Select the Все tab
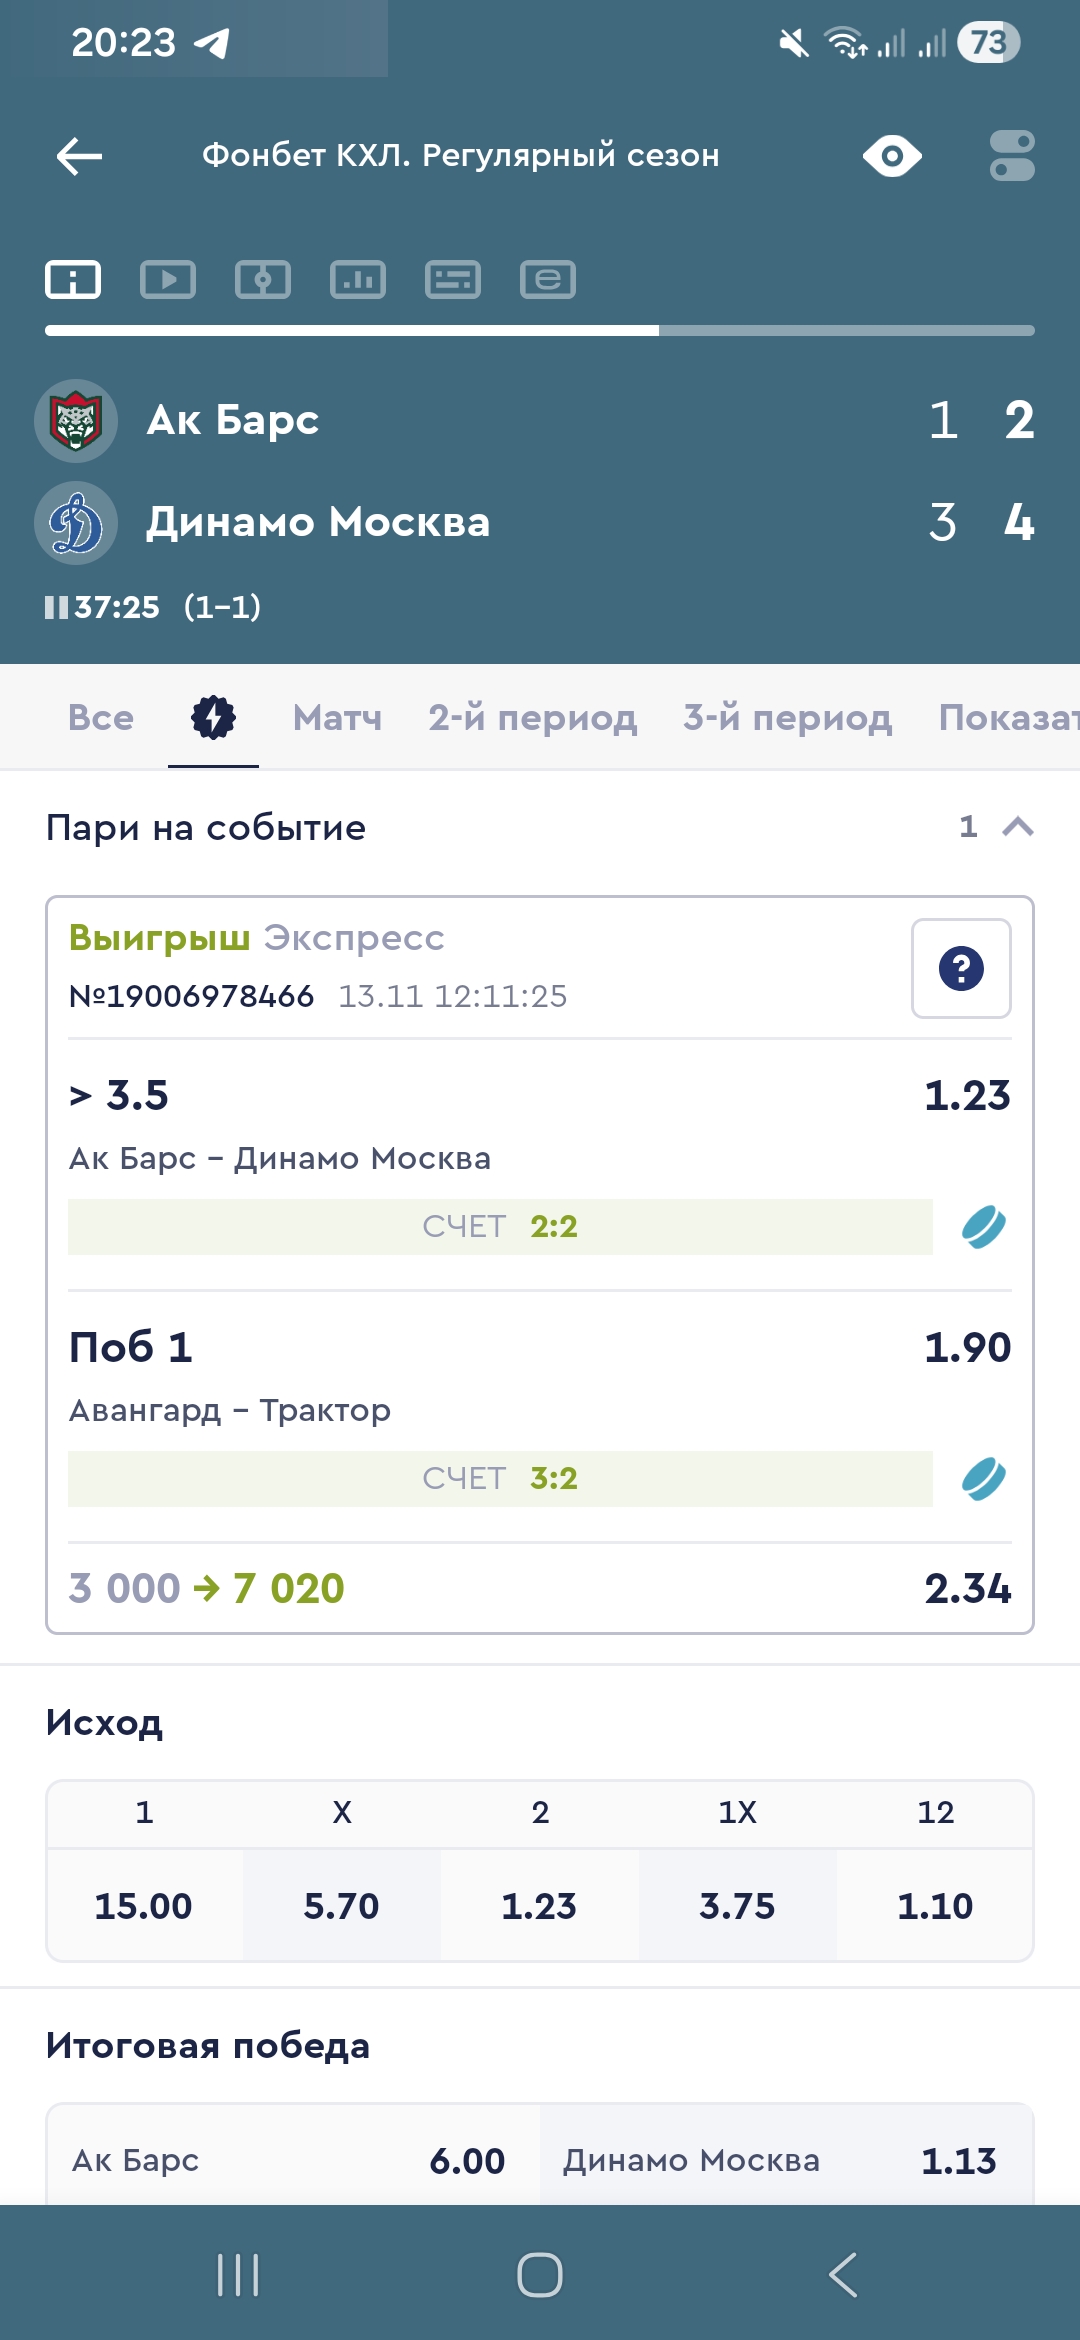This screenshot has width=1080, height=2340. (x=101, y=718)
